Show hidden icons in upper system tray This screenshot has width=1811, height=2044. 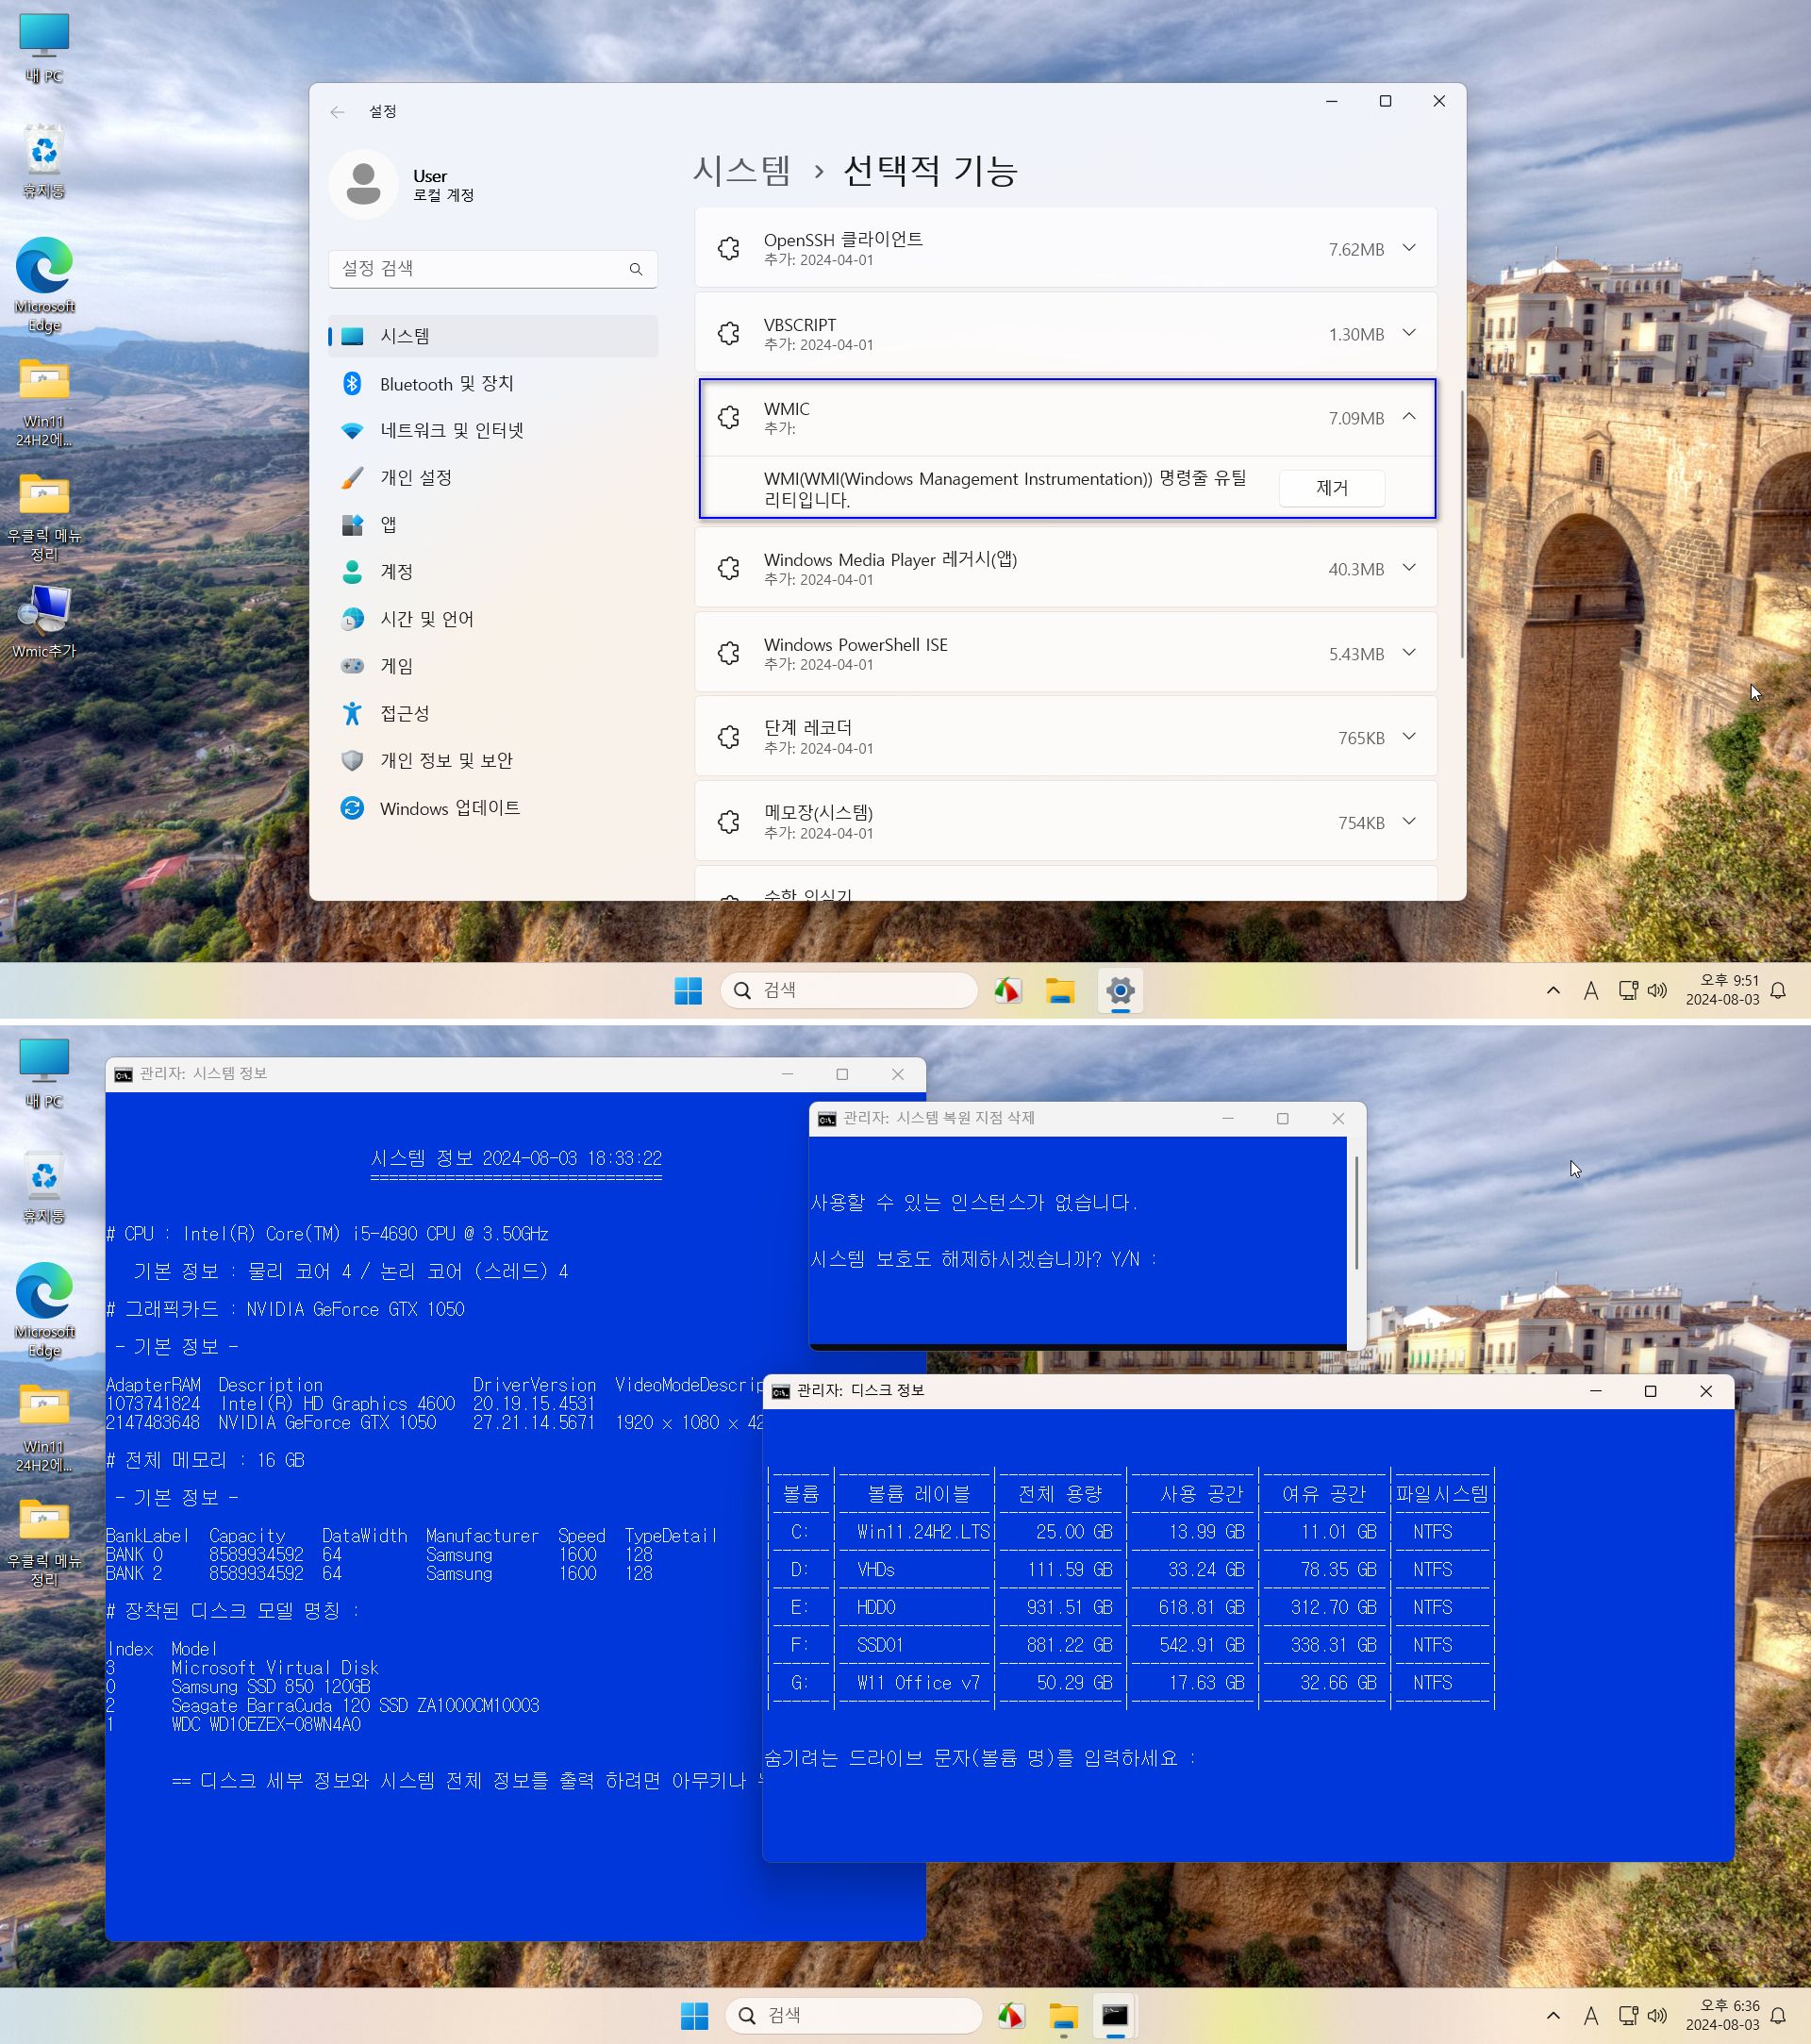1553,991
